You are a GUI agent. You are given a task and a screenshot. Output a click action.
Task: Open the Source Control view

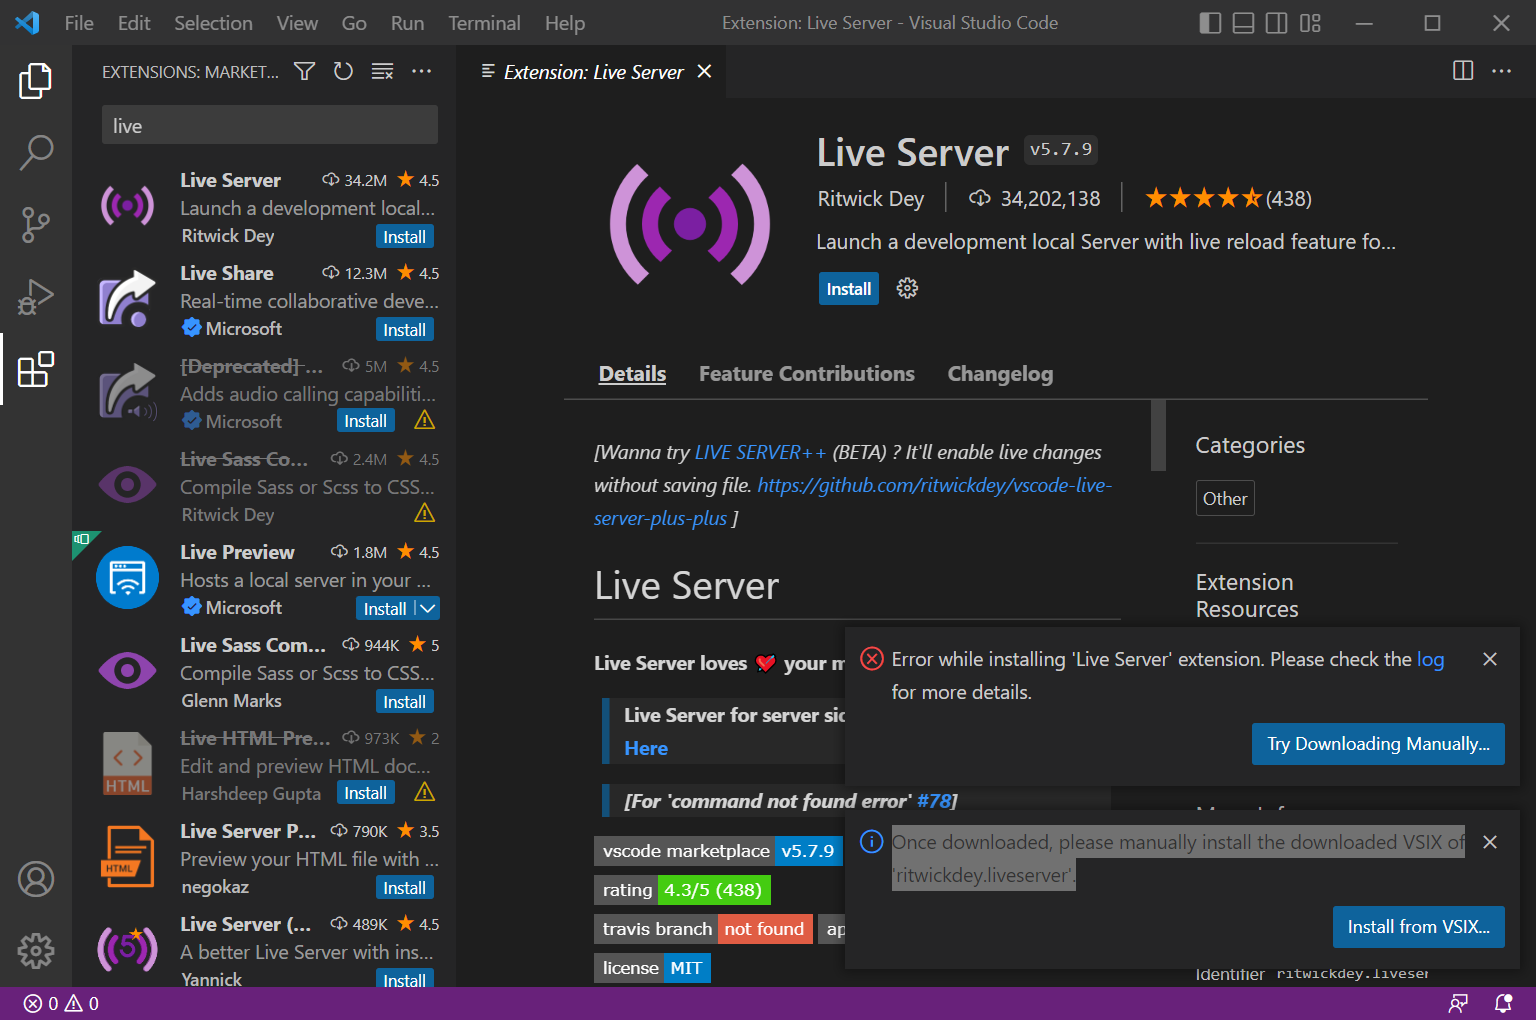(x=36, y=225)
